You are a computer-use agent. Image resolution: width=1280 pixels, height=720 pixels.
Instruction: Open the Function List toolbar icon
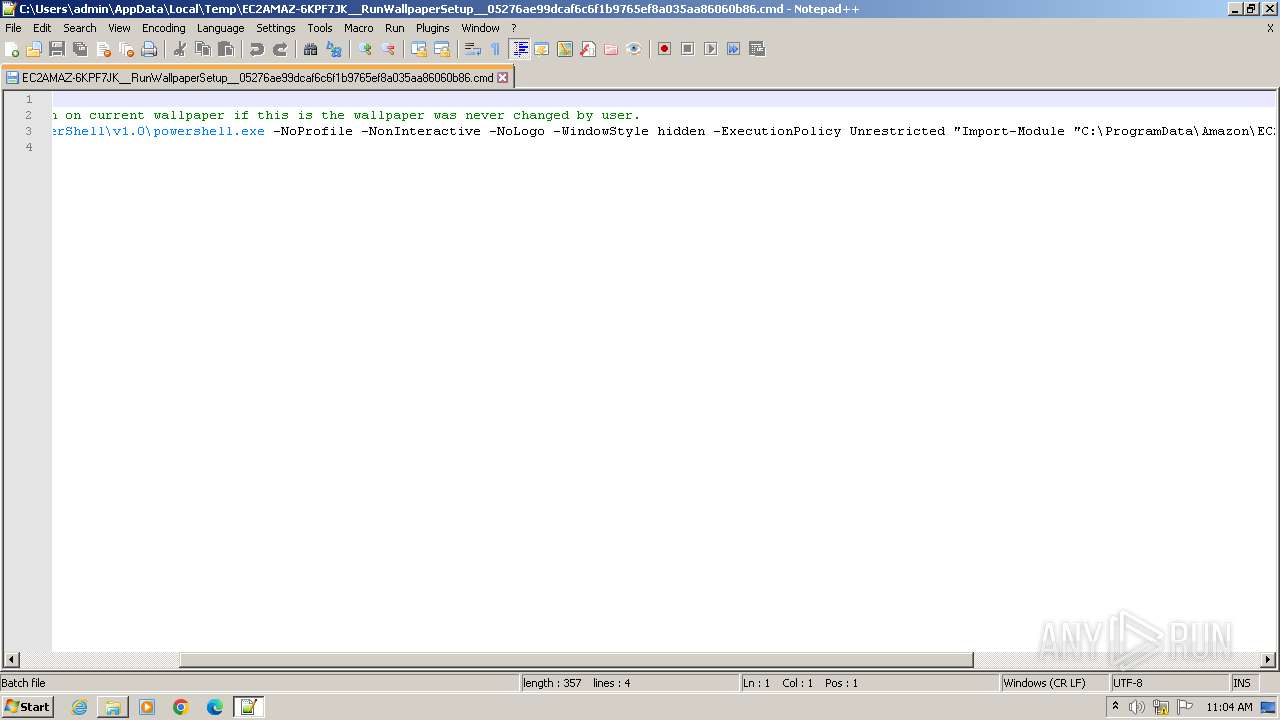(588, 49)
